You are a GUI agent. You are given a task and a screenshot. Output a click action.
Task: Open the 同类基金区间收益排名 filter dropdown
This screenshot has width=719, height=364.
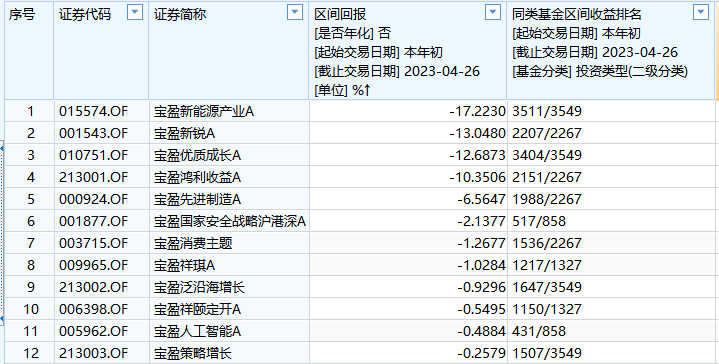pos(701,13)
